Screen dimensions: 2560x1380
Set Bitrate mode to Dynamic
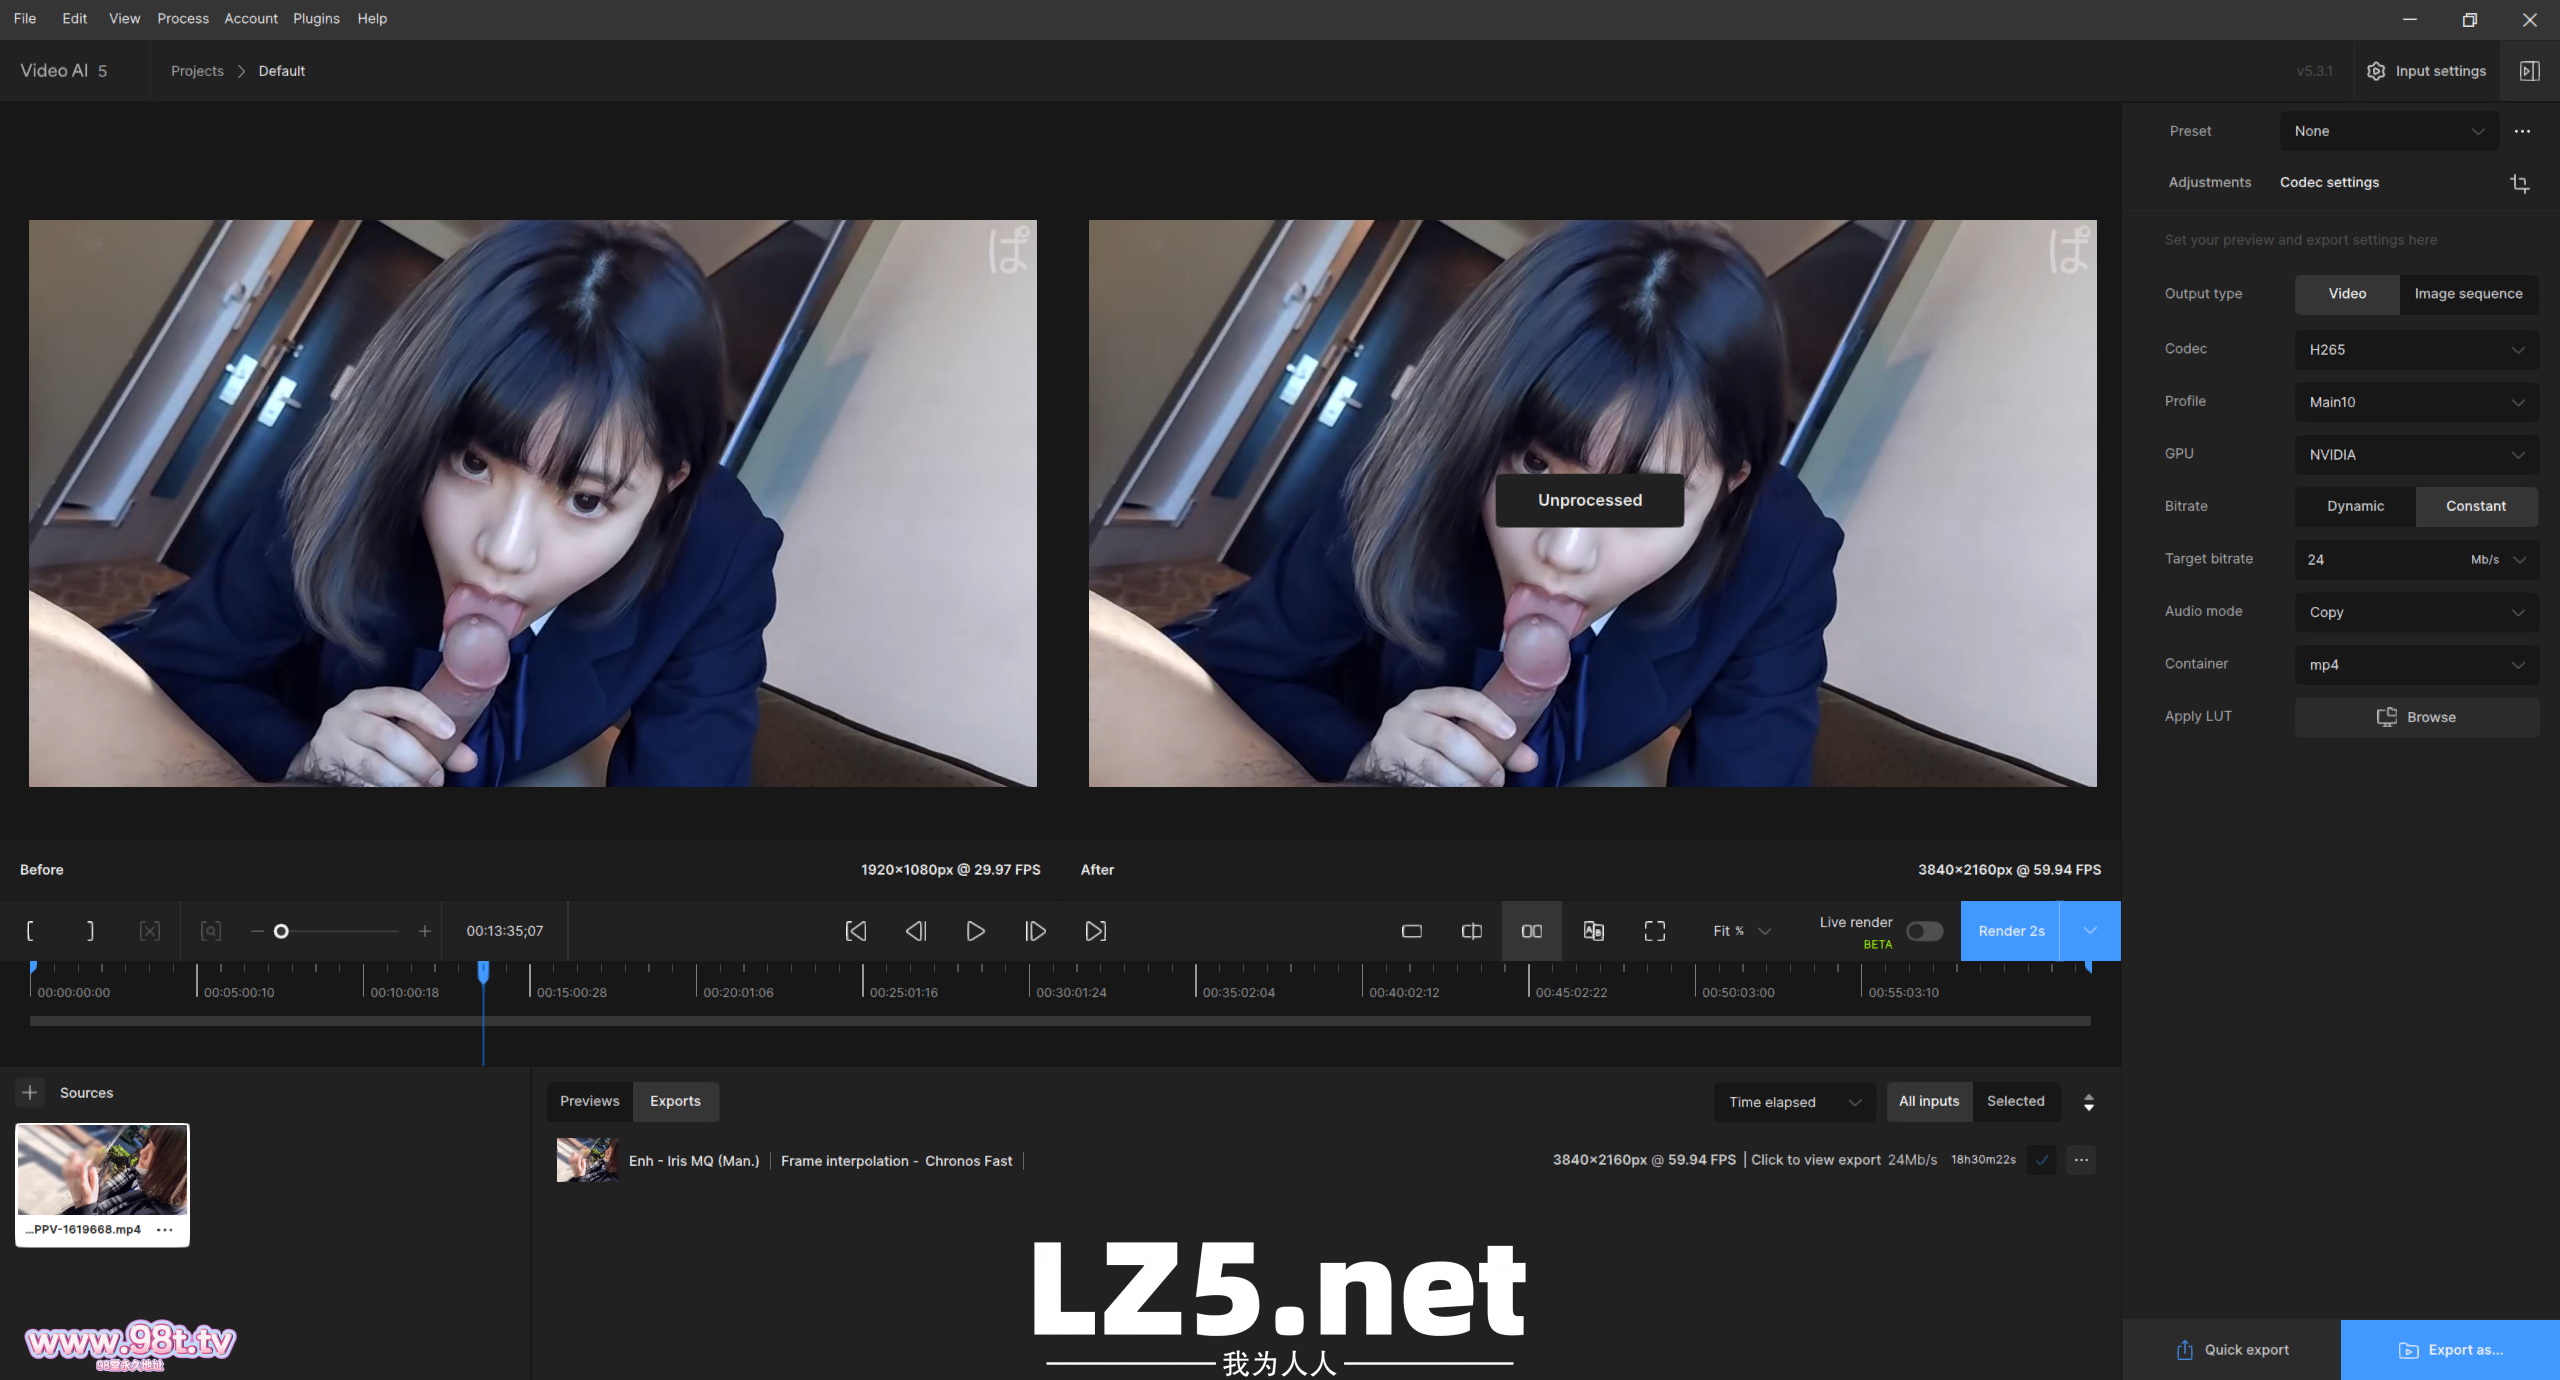tap(2354, 506)
